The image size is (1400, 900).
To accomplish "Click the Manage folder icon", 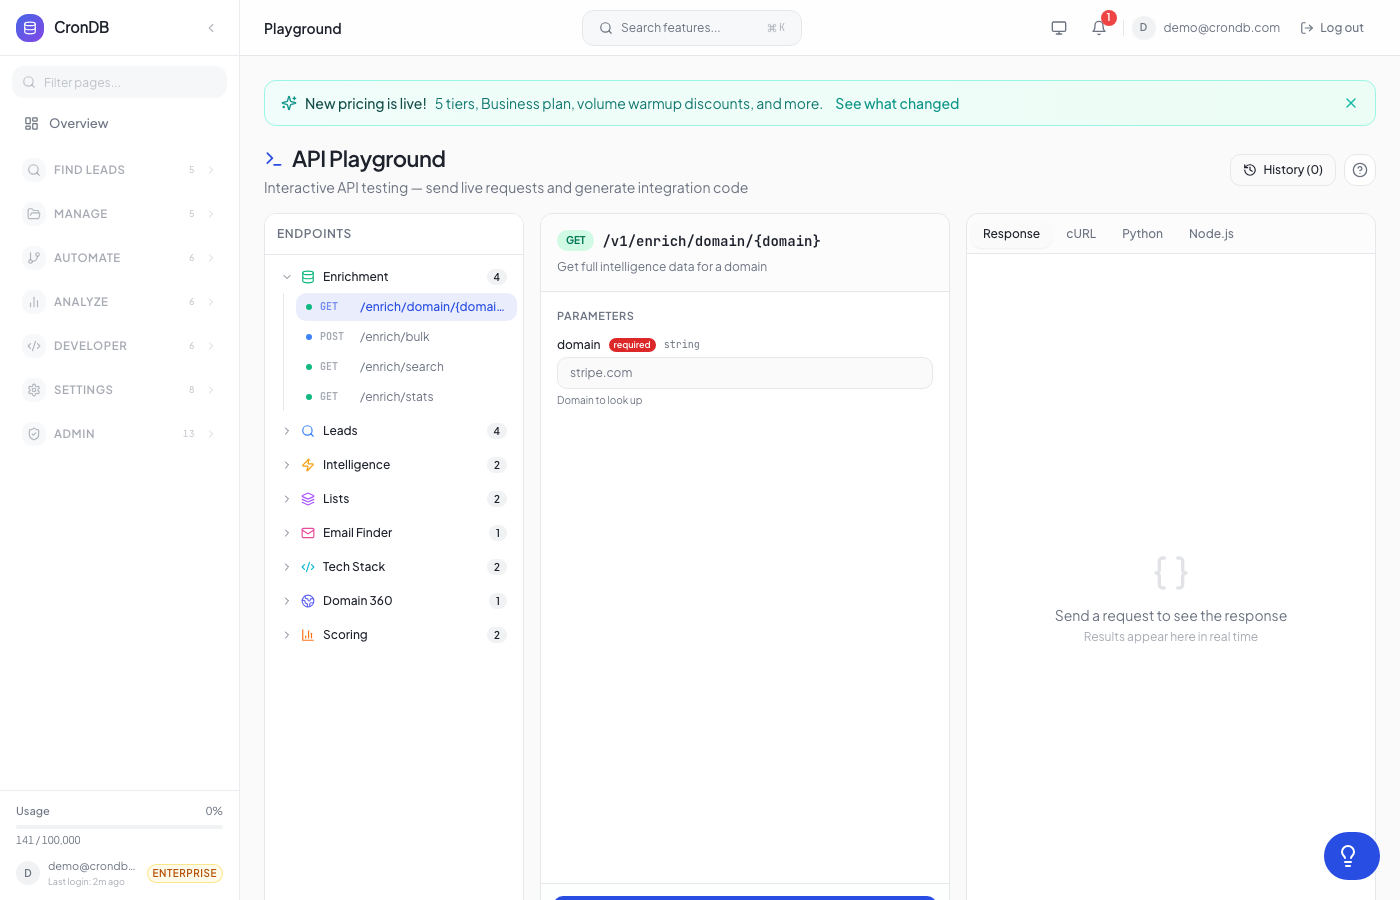I will pos(34,214).
